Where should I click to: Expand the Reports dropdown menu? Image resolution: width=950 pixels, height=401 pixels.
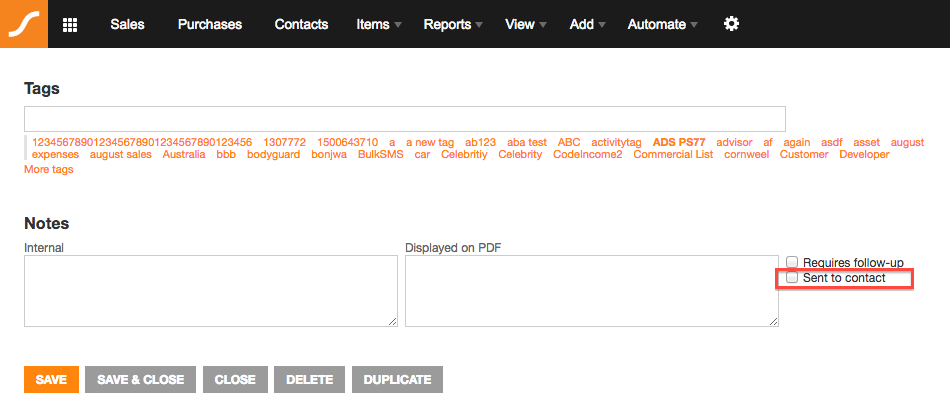coord(453,24)
